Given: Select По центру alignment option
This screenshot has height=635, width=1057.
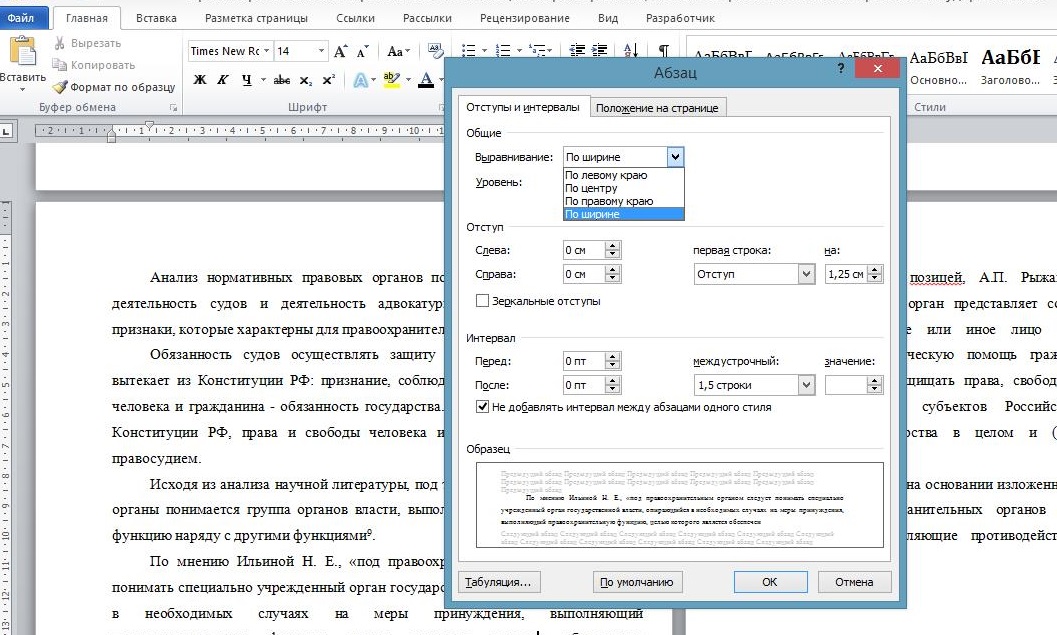Looking at the screenshot, I should [x=592, y=188].
